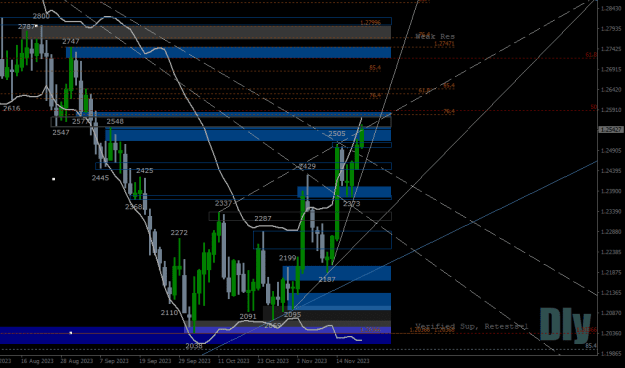Click 1.19865 on the price axis
Screen dimensions: 625x368
tap(612, 353)
